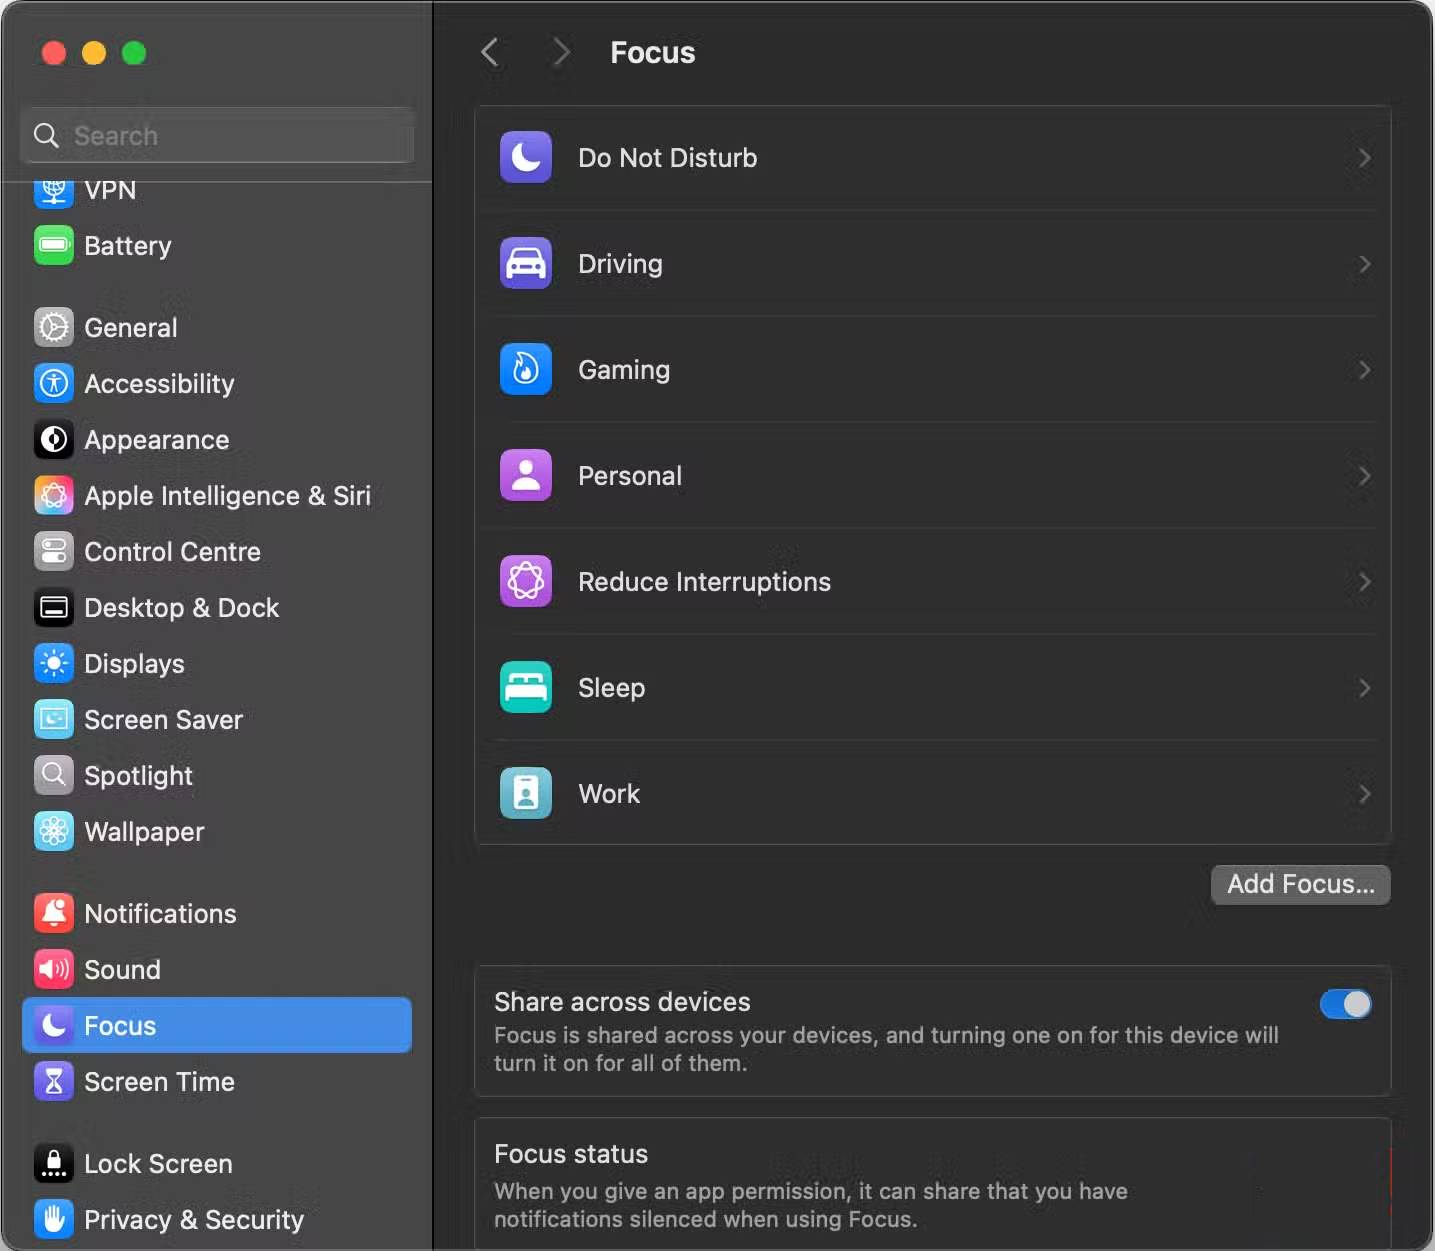Click the forward navigation arrow
1435x1251 pixels.
[560, 51]
